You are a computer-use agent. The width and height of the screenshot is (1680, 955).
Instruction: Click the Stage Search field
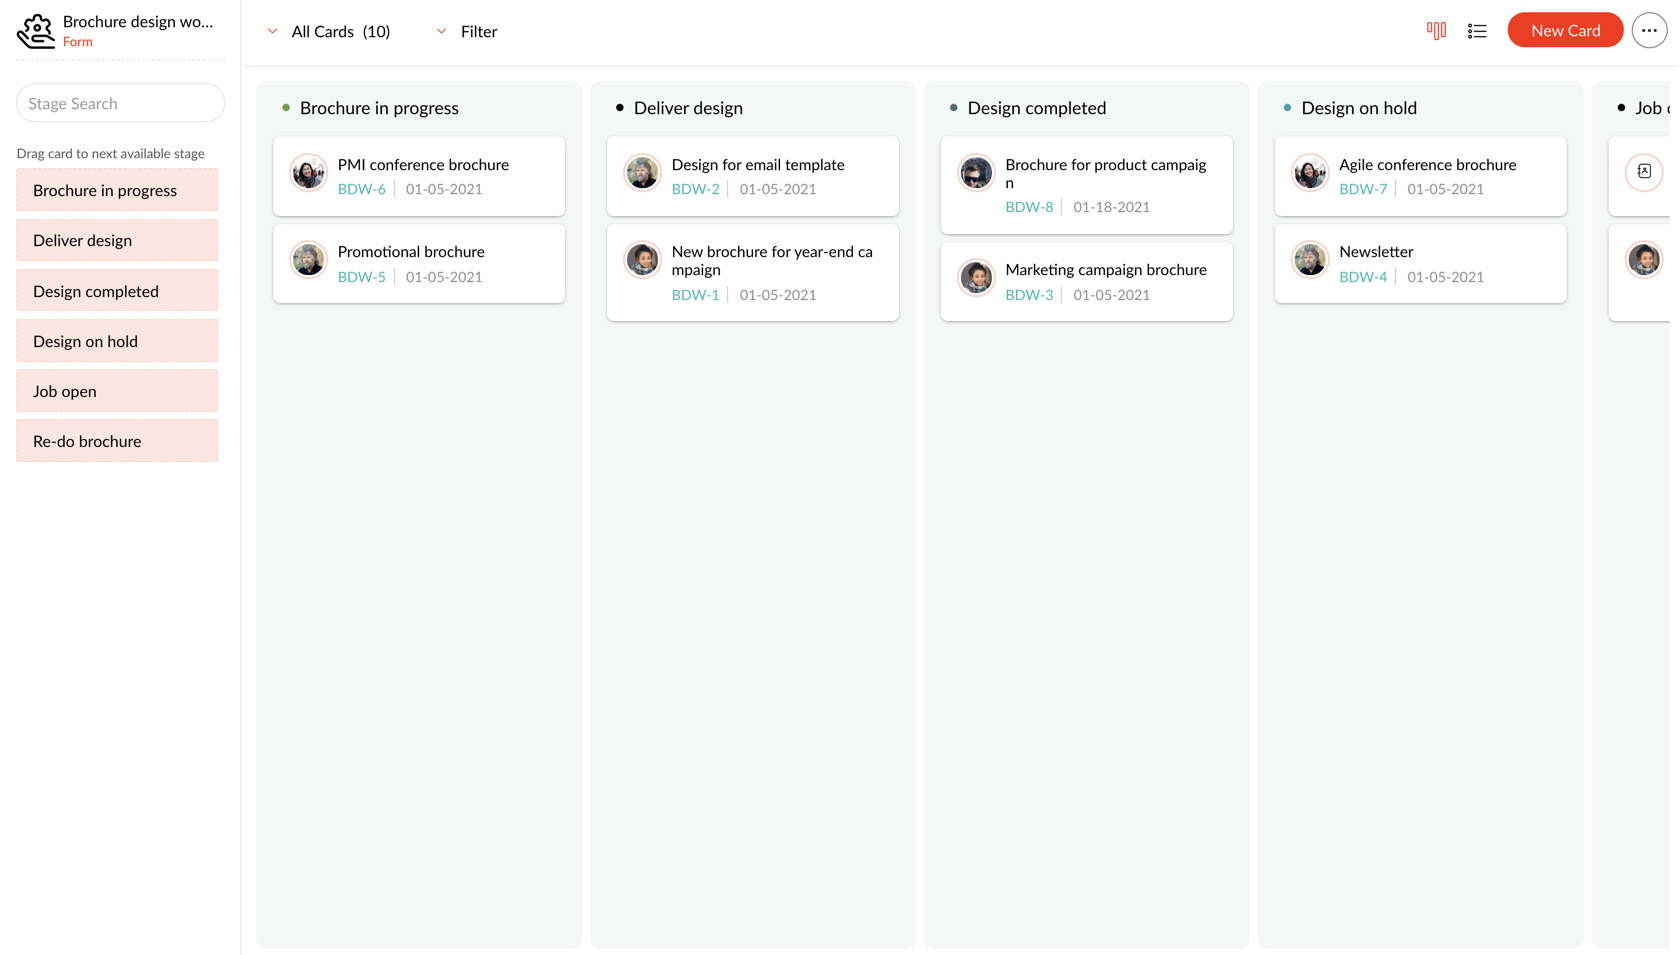(120, 103)
